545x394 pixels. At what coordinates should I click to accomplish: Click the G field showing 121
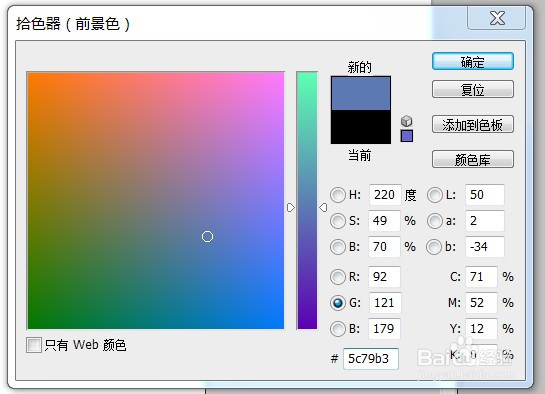[385, 303]
